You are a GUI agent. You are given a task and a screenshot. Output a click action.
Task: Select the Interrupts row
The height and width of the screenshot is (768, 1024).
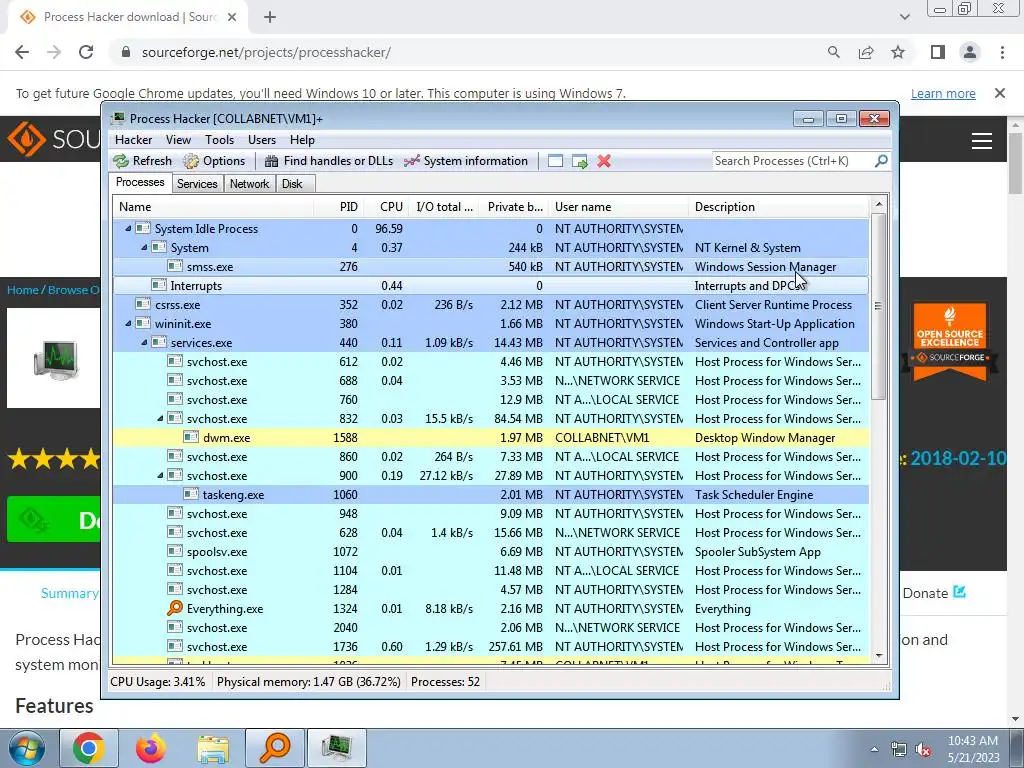click(x=490, y=285)
